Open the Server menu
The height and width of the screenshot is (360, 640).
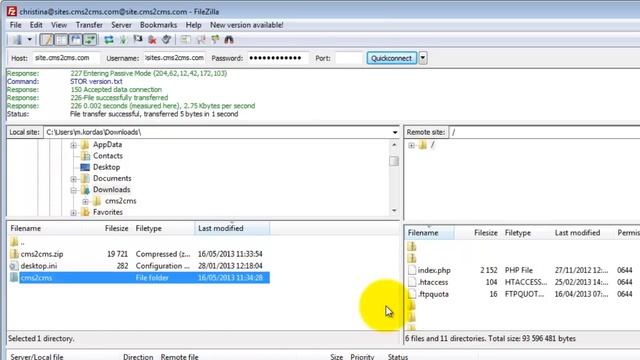[x=121, y=25]
